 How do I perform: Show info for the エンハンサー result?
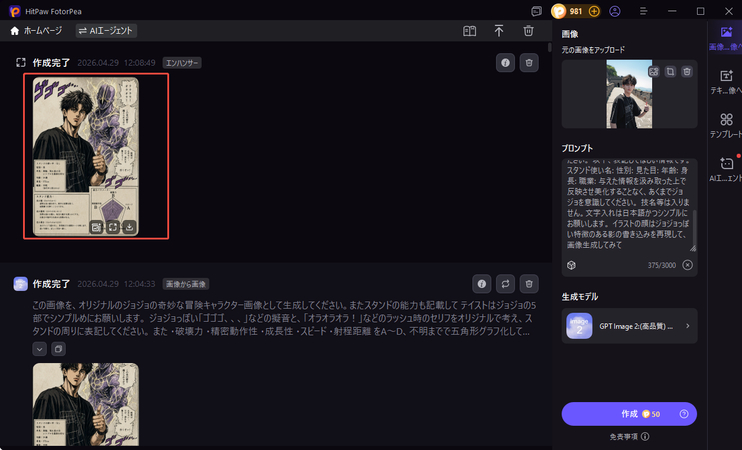[505, 62]
